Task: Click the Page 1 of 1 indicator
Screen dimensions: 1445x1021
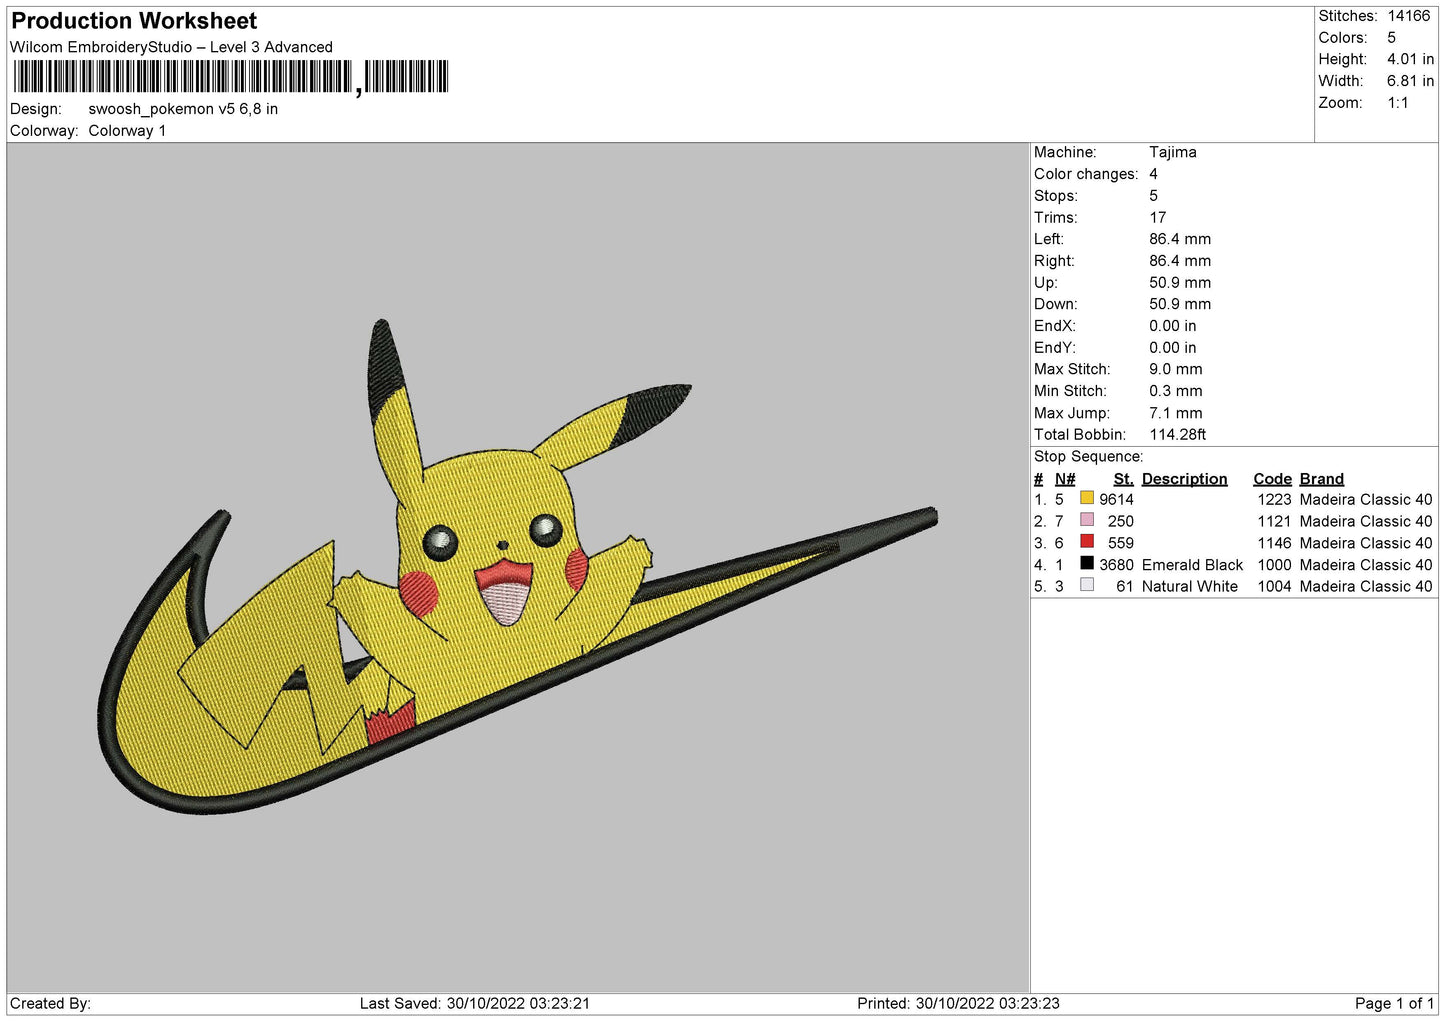Action: (x=1394, y=1003)
